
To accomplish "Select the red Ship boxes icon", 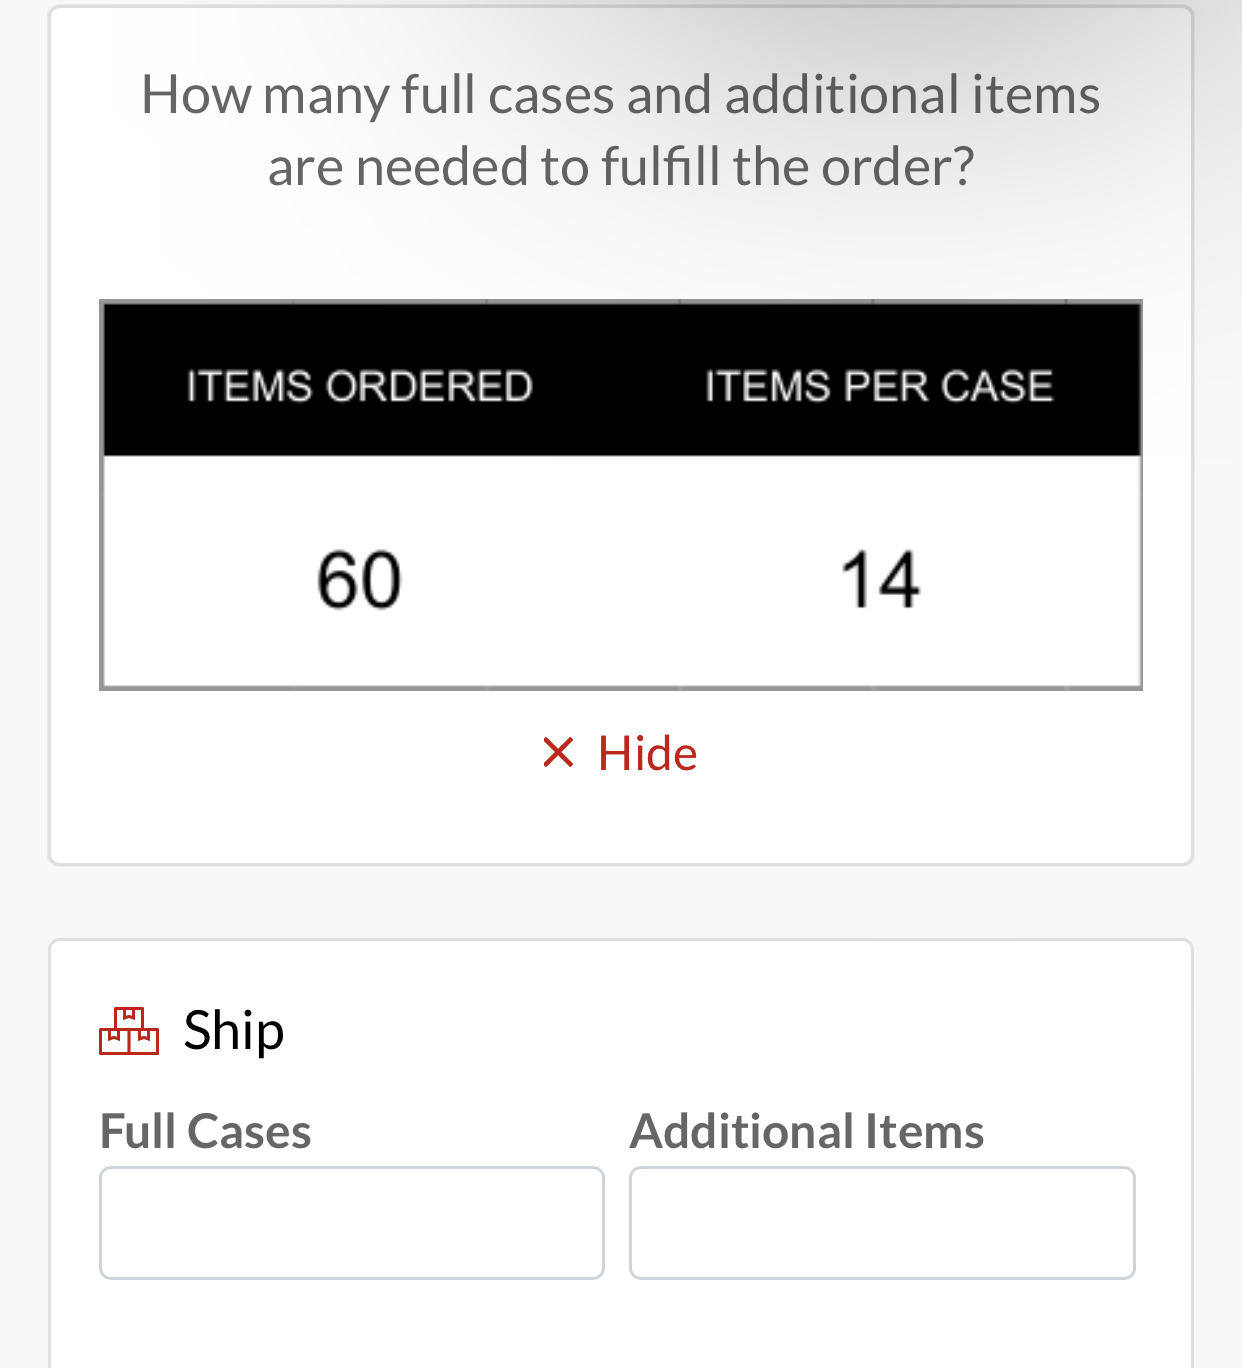I will point(129,1032).
